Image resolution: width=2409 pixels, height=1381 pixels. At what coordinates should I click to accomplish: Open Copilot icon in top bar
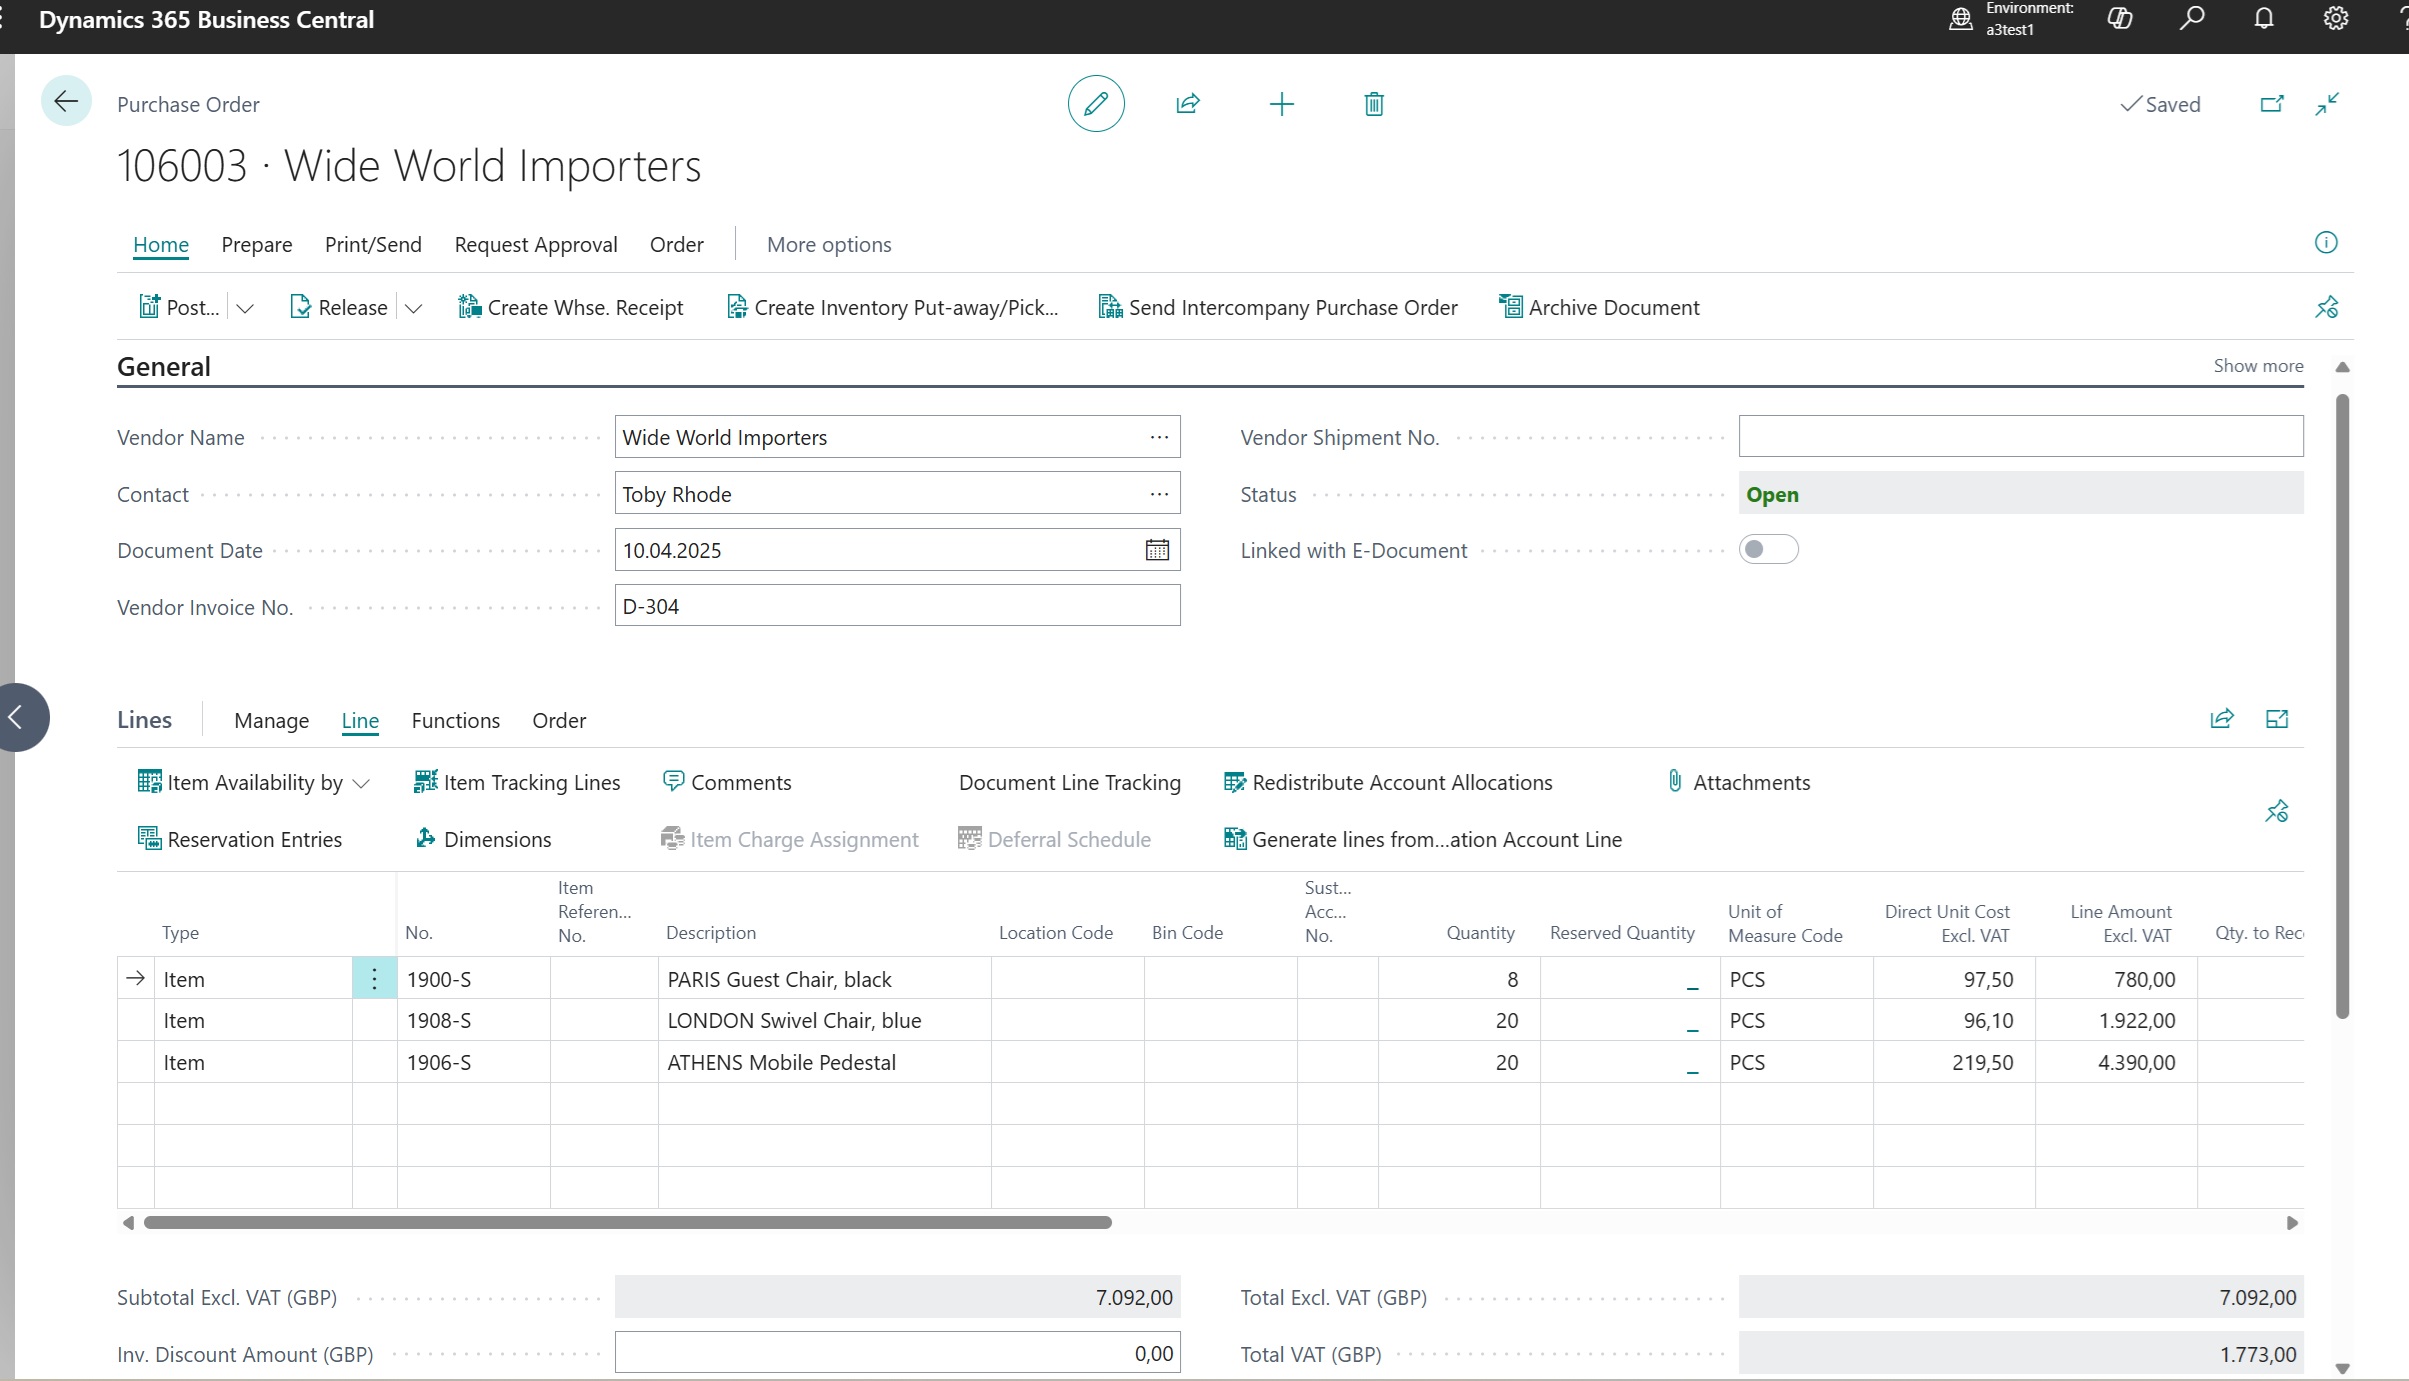coord(2120,18)
